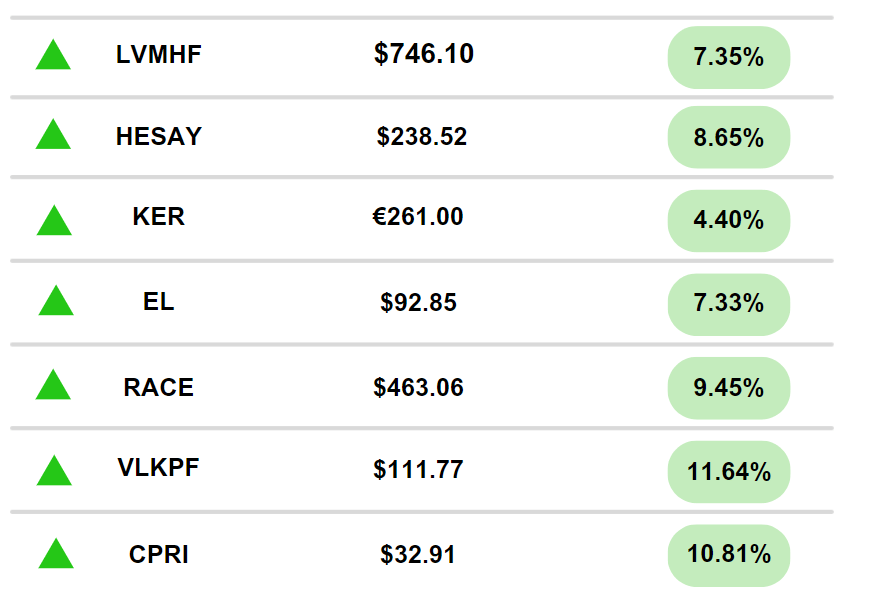Click the green triangle next to KER
877x600 pixels.
point(54,220)
